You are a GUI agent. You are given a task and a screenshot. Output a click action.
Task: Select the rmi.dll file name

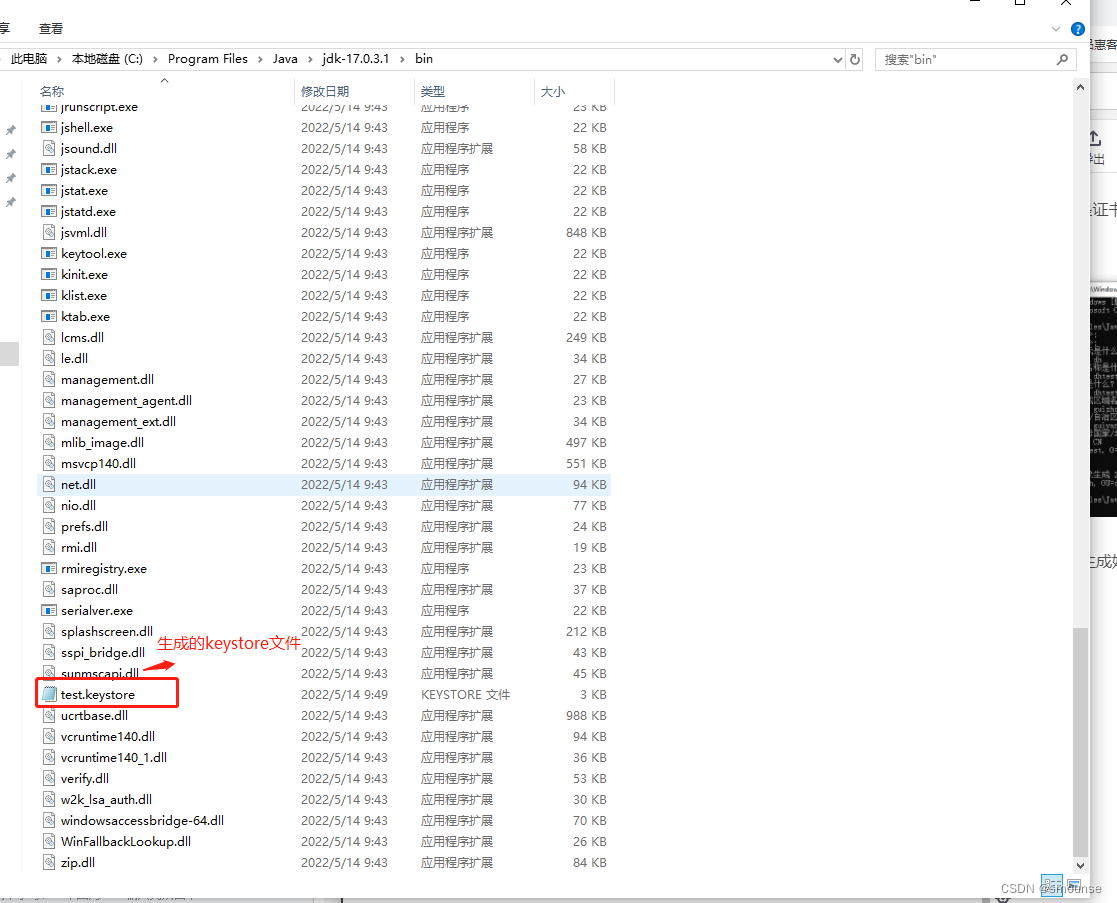(79, 548)
